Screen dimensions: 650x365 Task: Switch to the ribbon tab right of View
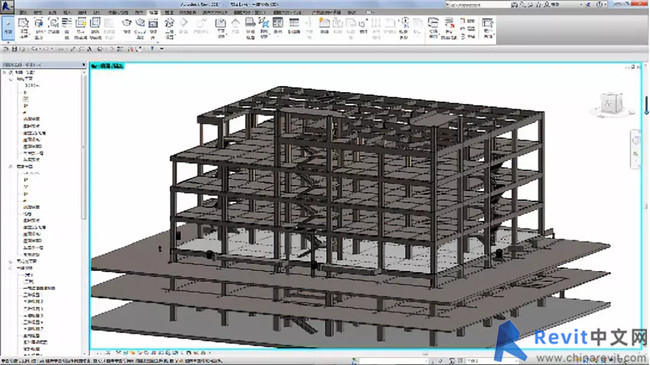pos(169,12)
